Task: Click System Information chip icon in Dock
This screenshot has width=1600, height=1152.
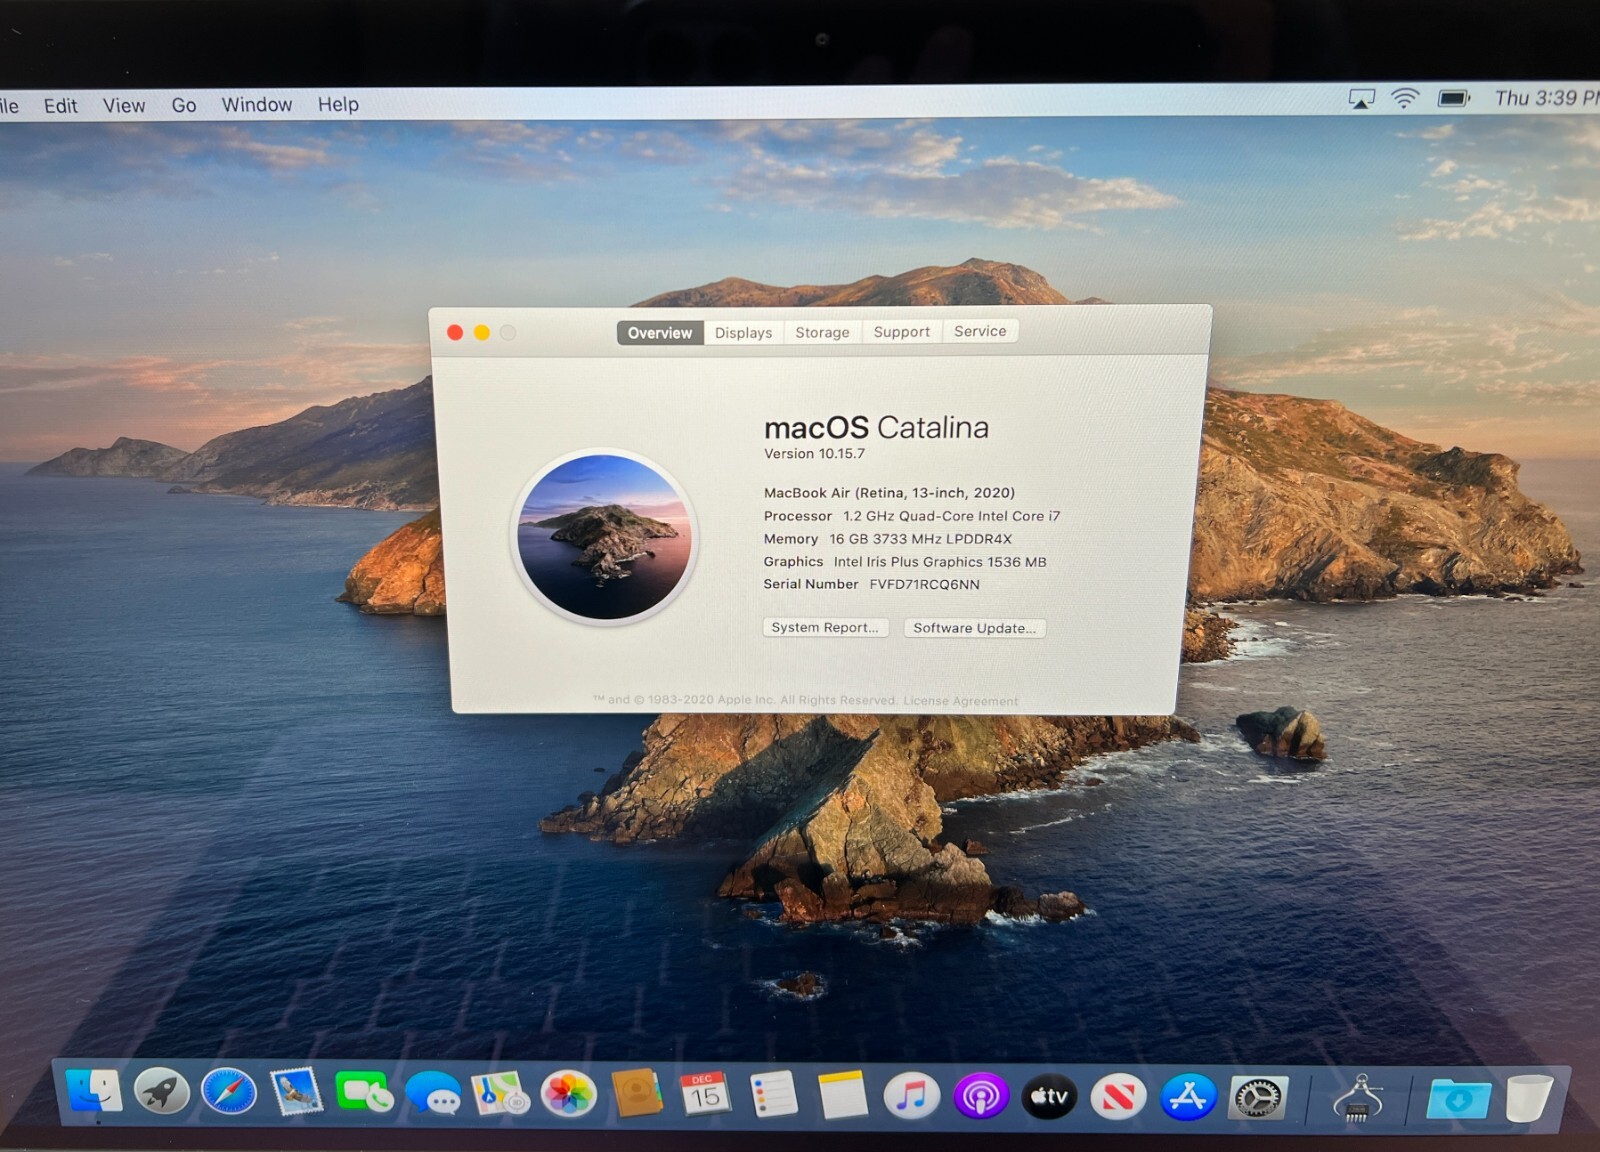Action: (x=1358, y=1098)
